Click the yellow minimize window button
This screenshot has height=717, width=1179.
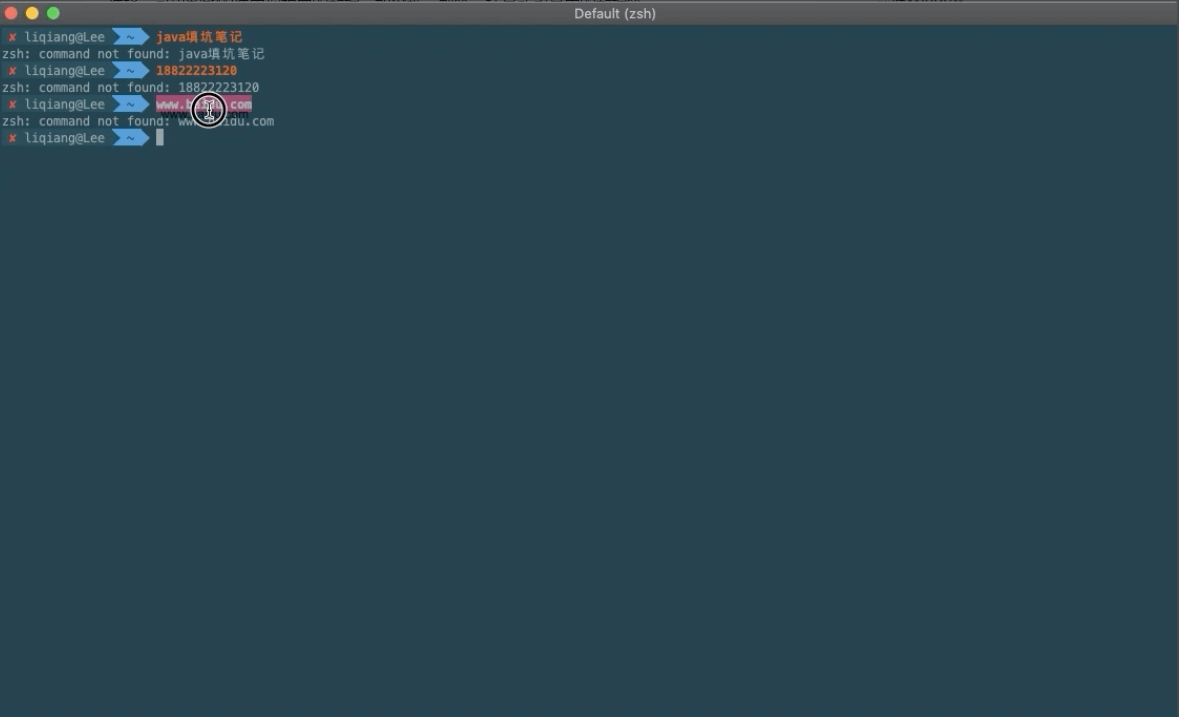point(32,13)
